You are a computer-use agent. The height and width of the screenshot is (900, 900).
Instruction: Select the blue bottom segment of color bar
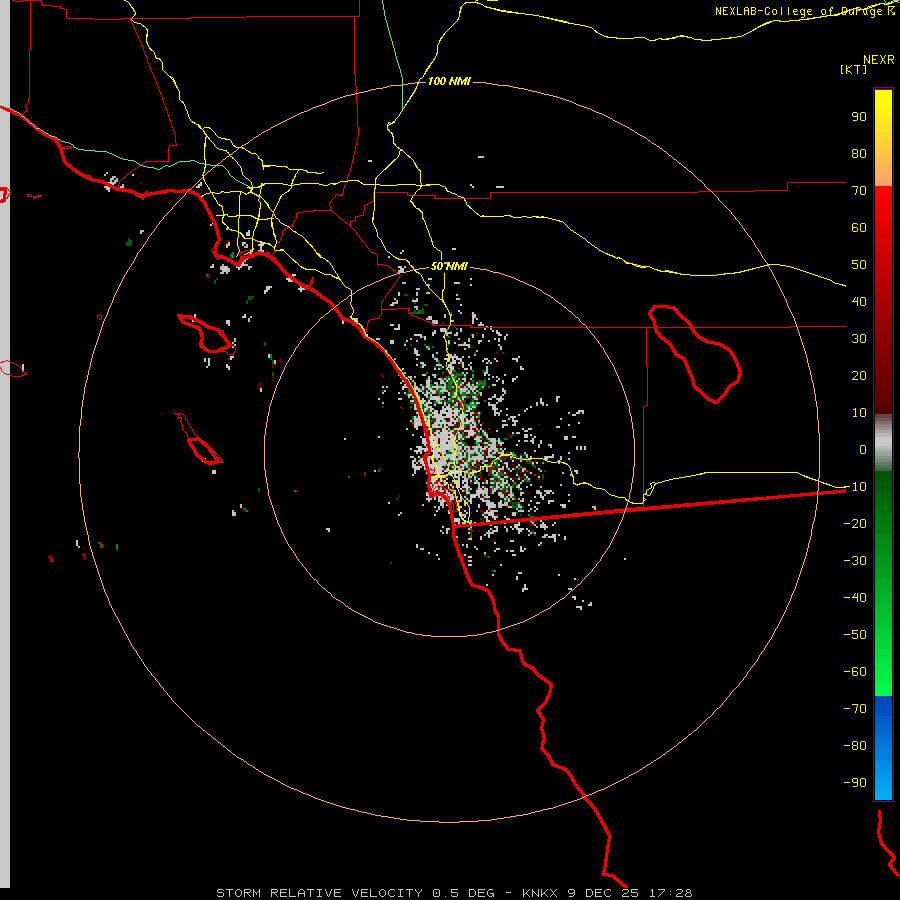883,747
